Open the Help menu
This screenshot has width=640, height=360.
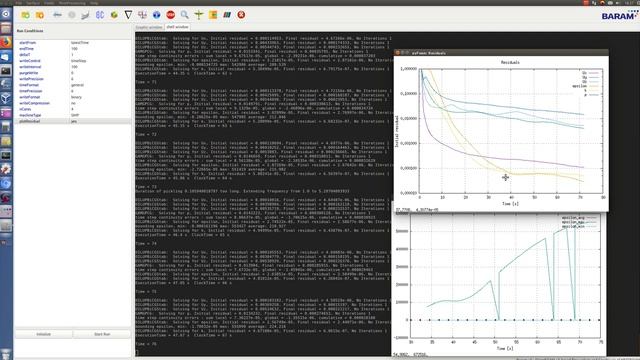click(94, 2)
